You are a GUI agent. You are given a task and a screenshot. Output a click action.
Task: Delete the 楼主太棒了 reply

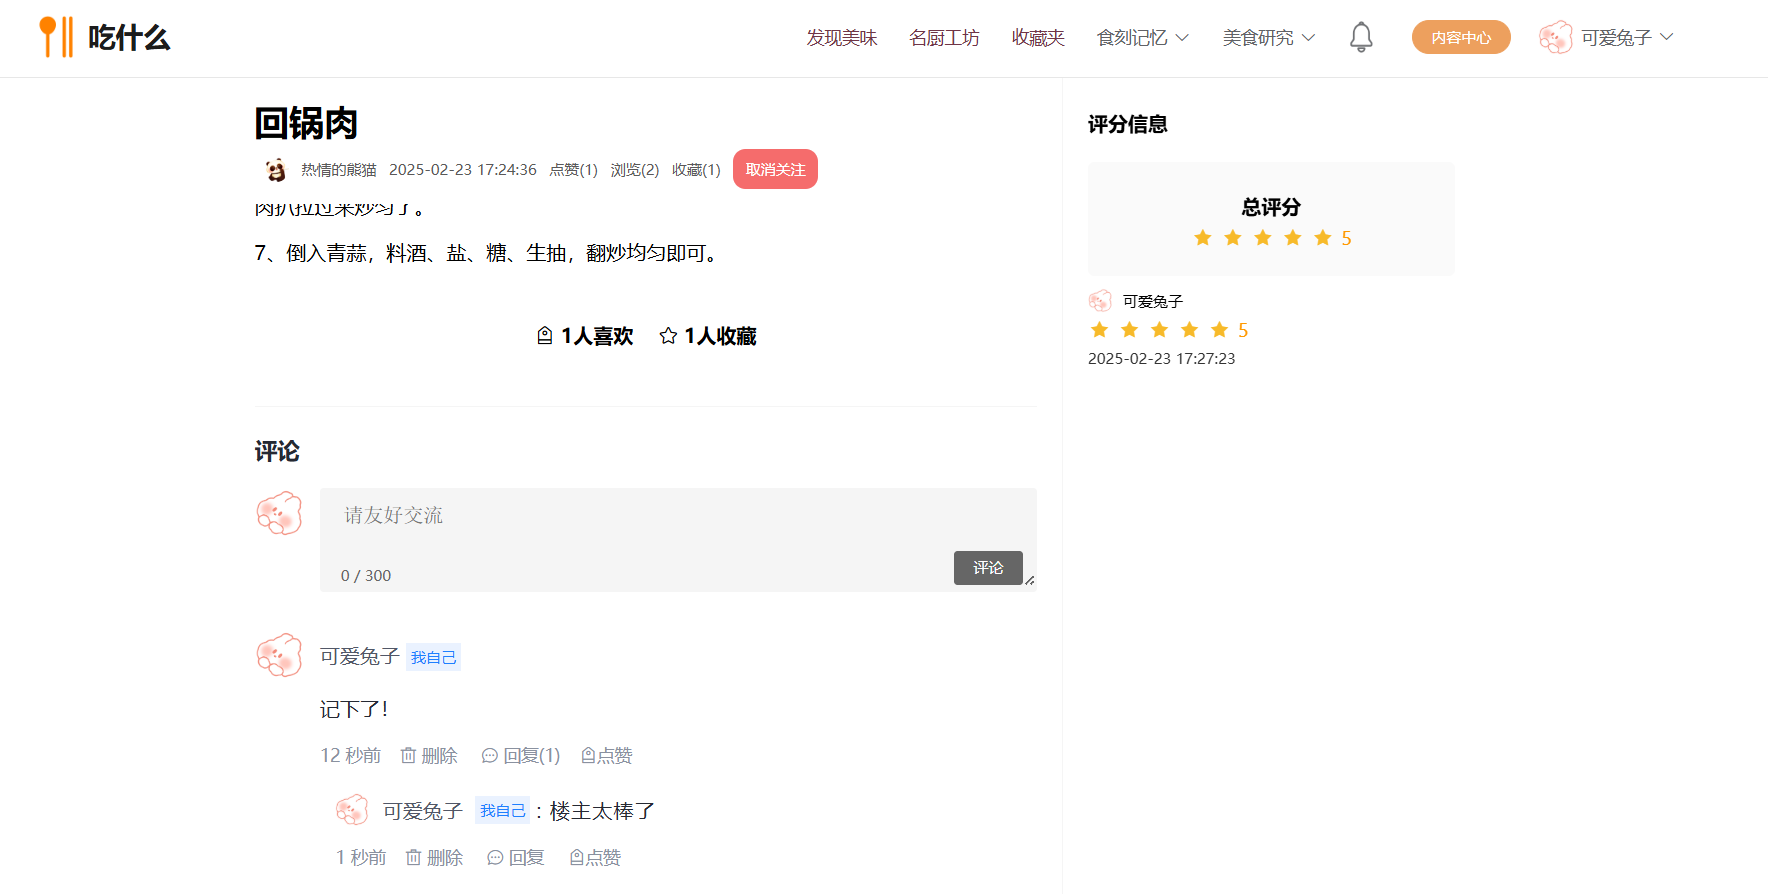tap(434, 858)
